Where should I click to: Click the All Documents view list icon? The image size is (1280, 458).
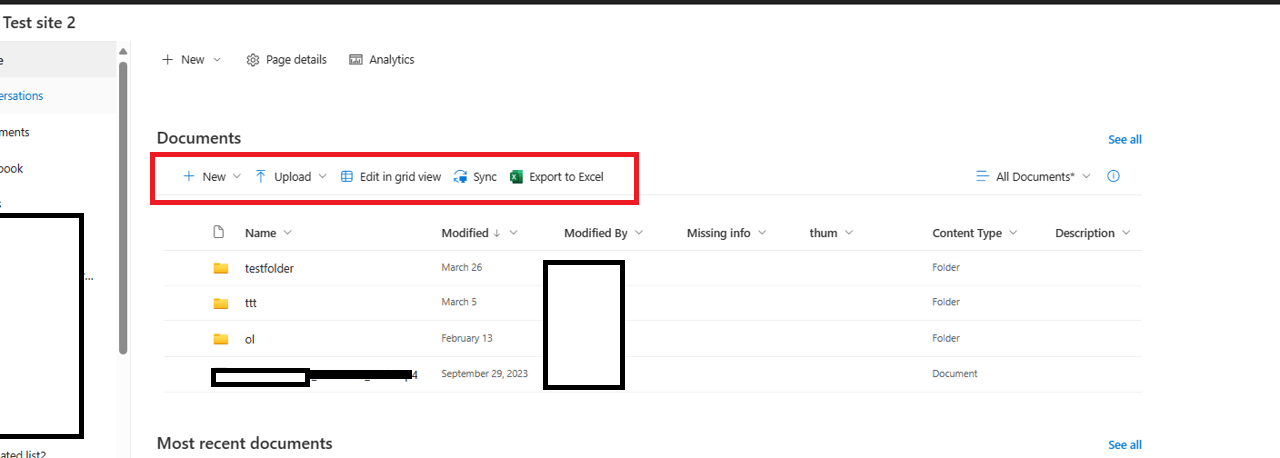pos(982,177)
